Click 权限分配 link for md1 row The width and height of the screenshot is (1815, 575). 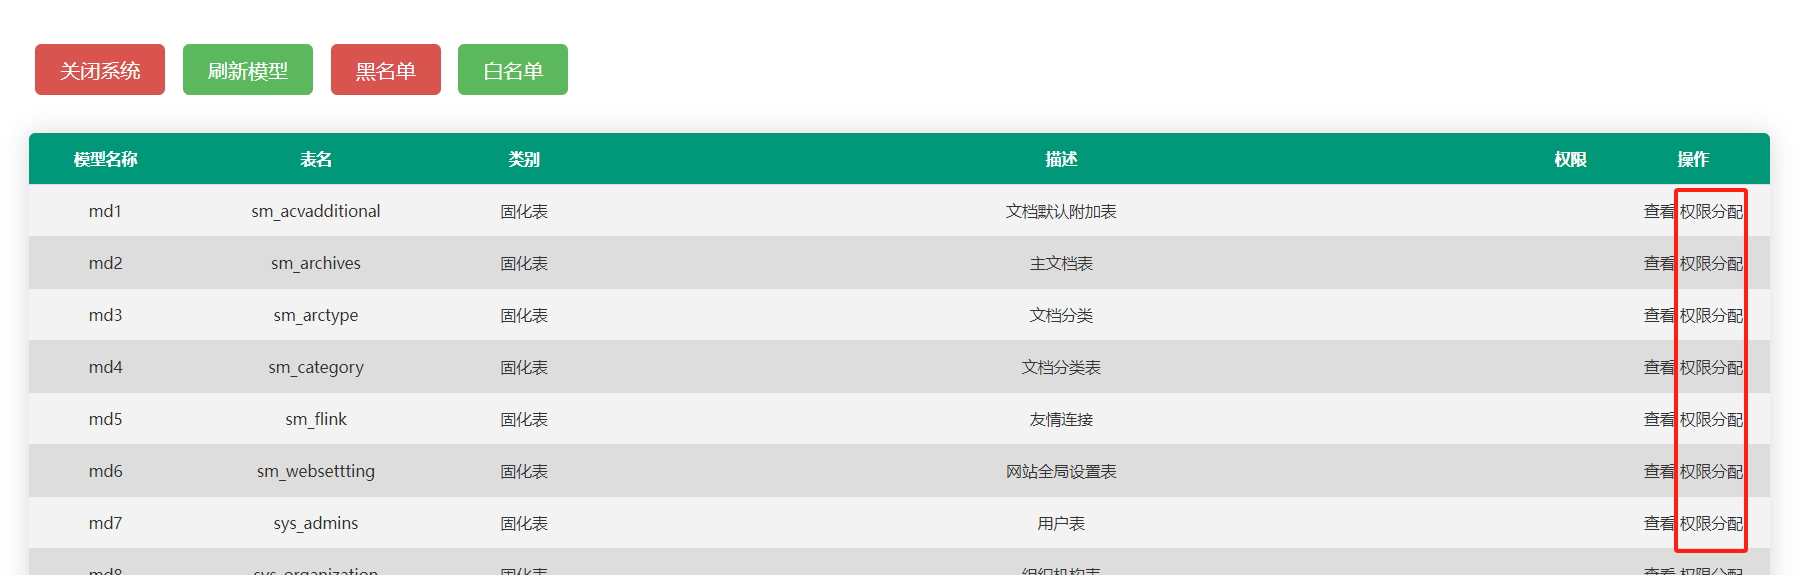point(1711,211)
